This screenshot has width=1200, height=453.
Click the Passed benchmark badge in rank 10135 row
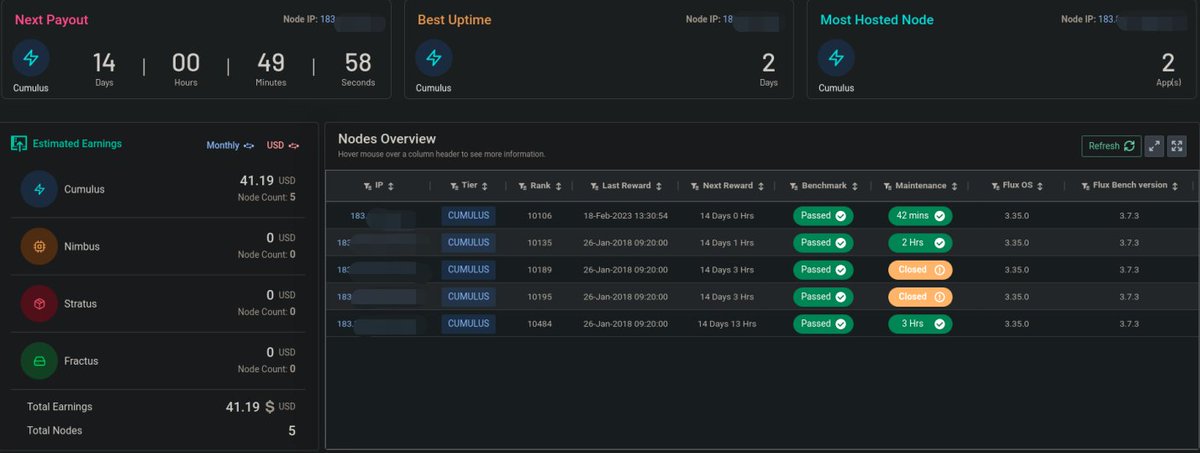tap(823, 242)
